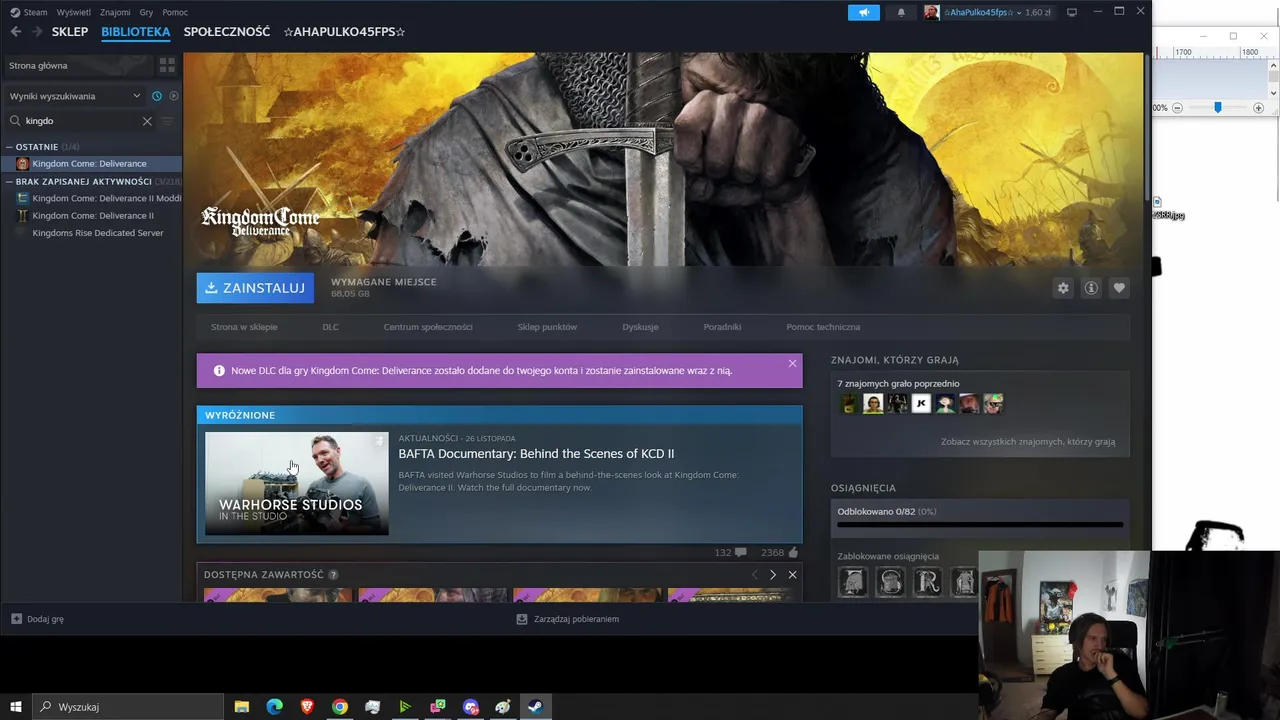Screen dimensions: 1280x720
Task: Open the notifications bell
Action: point(901,12)
